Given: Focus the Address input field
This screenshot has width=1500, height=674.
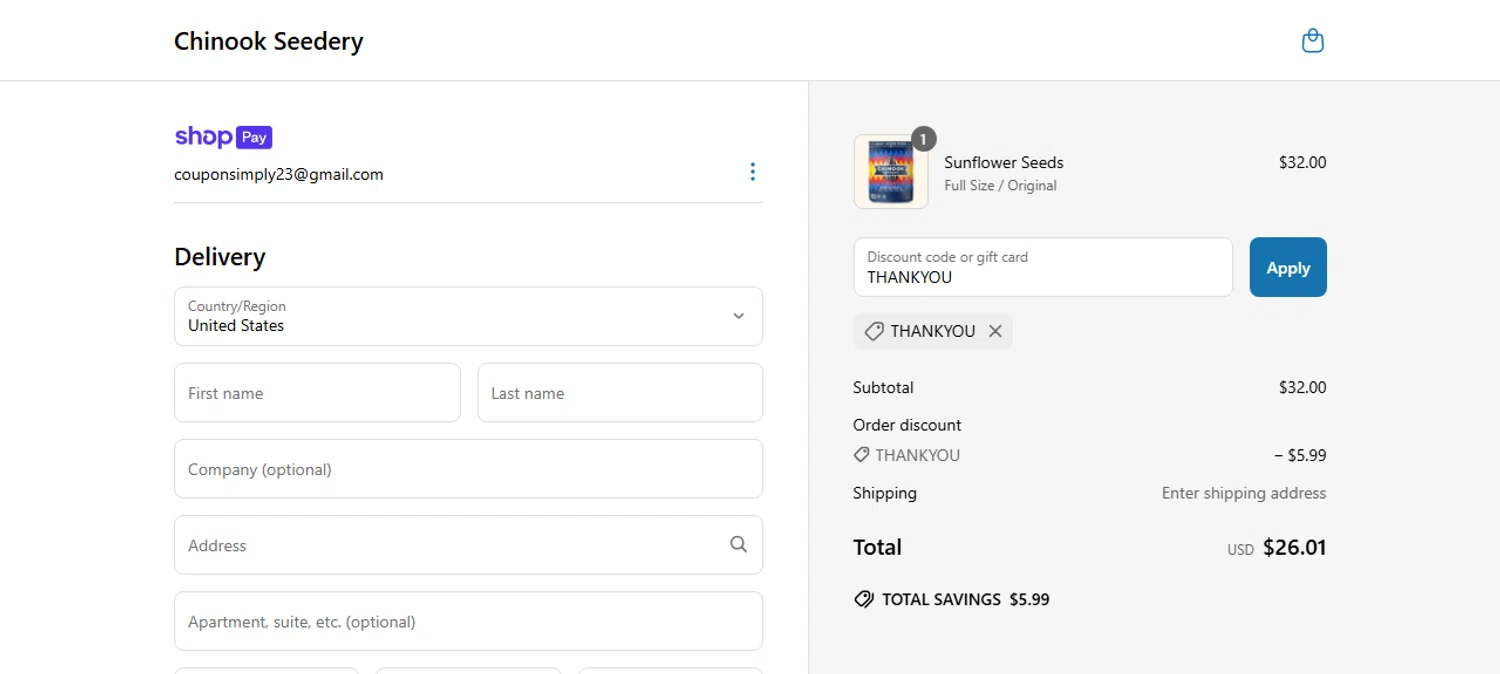Looking at the screenshot, I should (x=468, y=545).
